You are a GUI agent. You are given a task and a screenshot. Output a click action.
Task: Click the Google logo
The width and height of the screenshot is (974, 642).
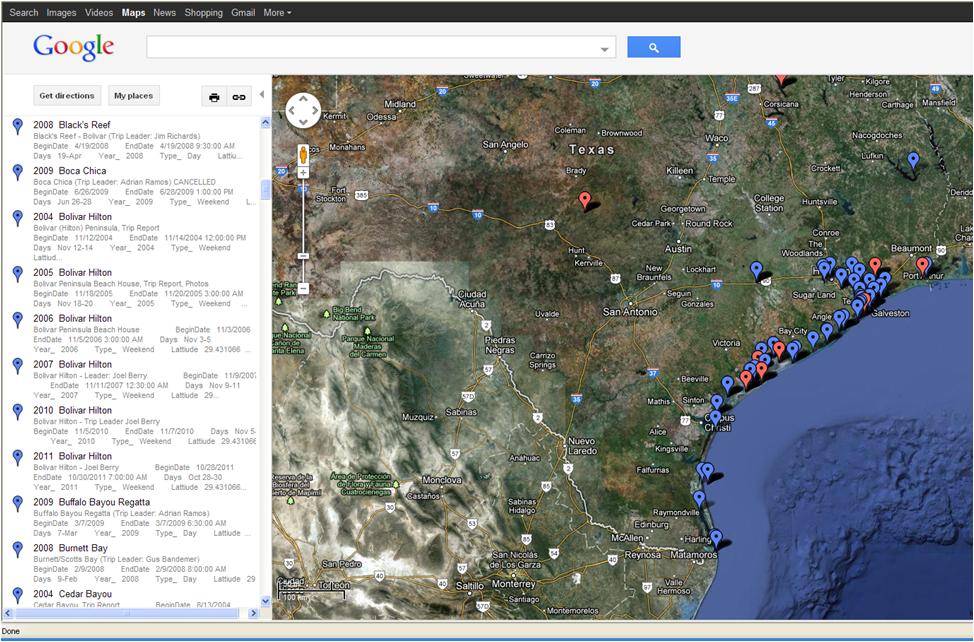[73, 47]
